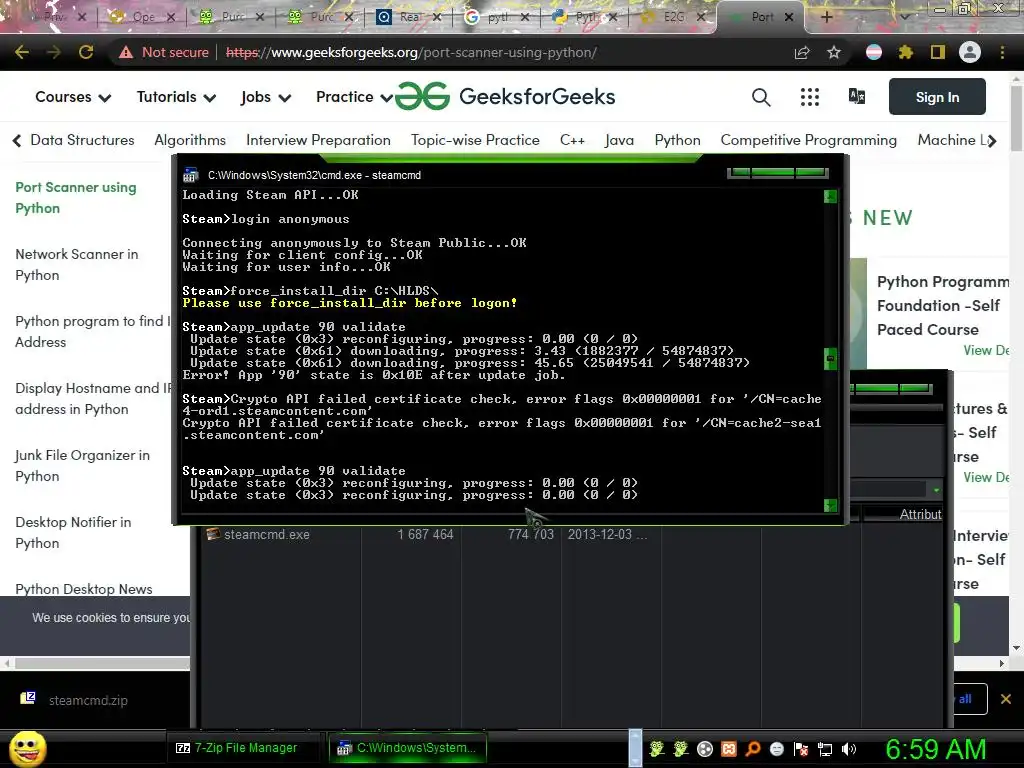
Task: Click the Not secure warning icon
Action: click(126, 52)
